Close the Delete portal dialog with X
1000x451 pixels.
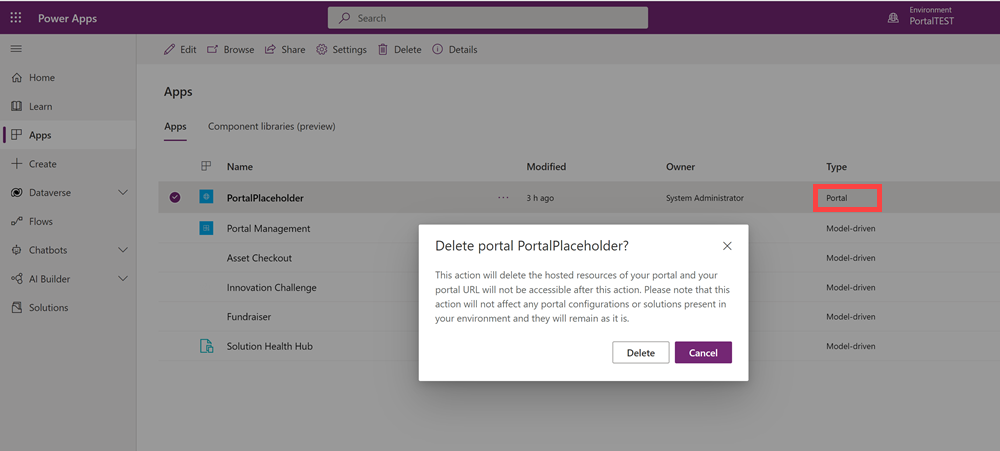coord(727,246)
